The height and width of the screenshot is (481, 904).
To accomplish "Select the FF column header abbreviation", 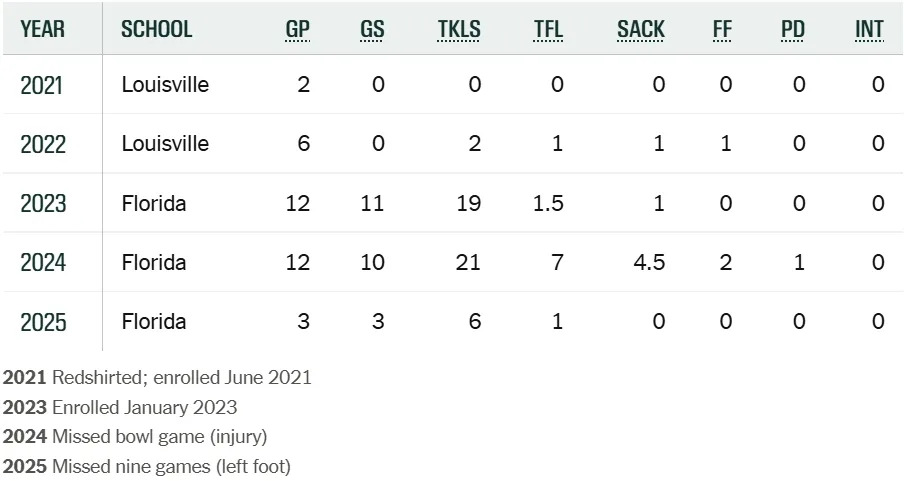I will 722,29.
